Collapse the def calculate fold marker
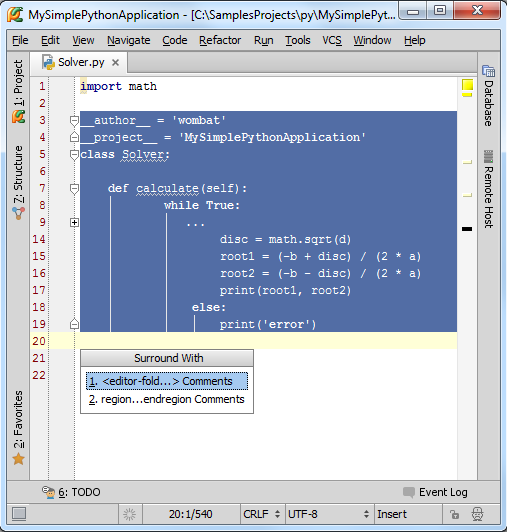 click(74, 189)
